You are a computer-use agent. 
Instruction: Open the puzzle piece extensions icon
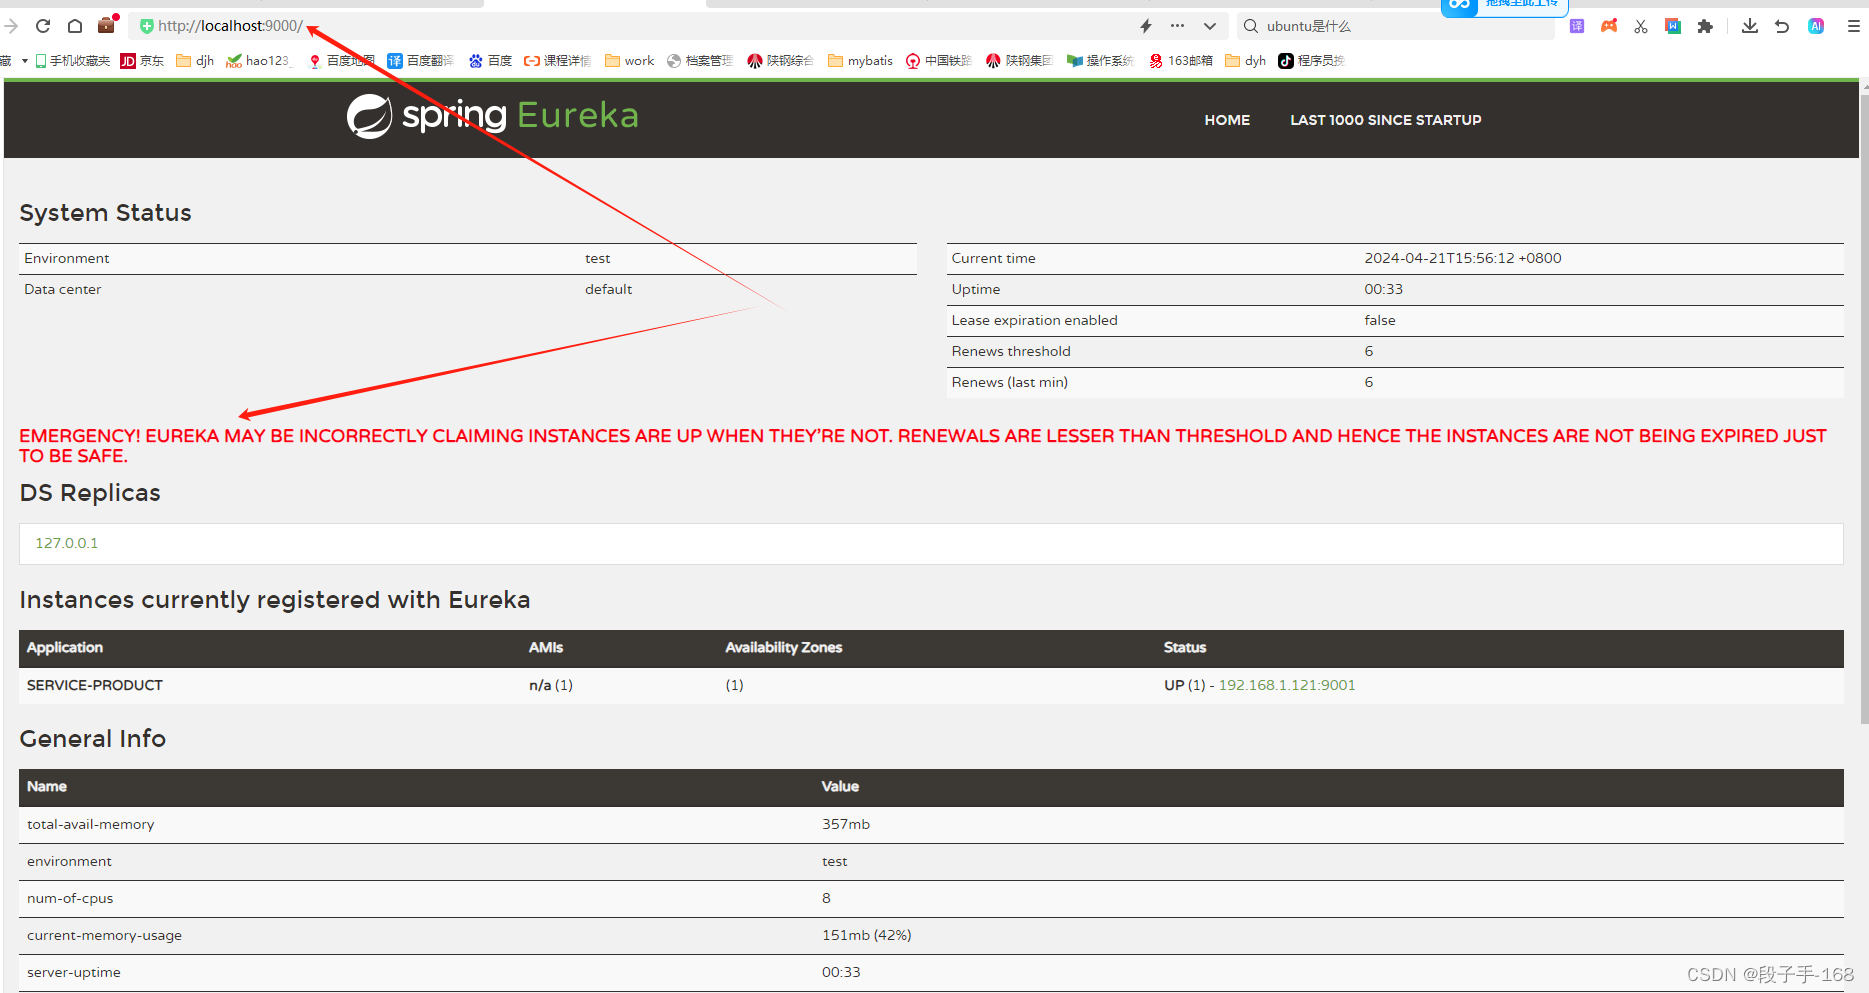[1705, 26]
